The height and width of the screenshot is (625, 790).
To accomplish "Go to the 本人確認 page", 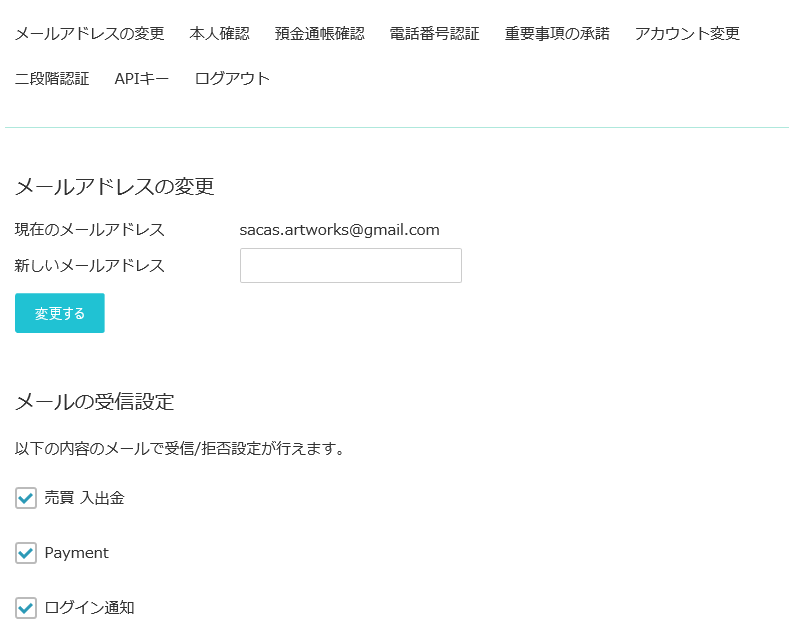I will [x=219, y=34].
